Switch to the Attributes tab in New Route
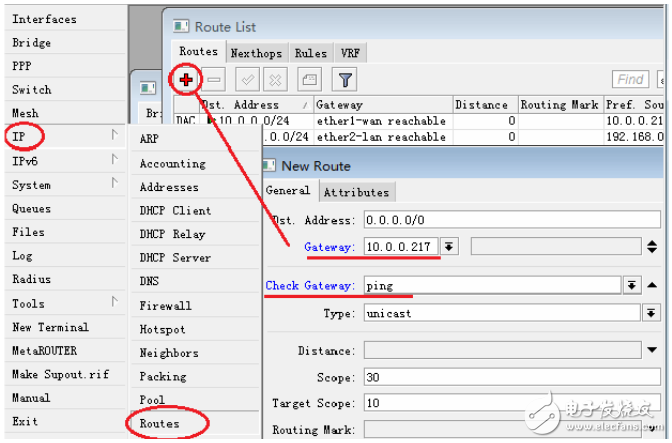 357,192
